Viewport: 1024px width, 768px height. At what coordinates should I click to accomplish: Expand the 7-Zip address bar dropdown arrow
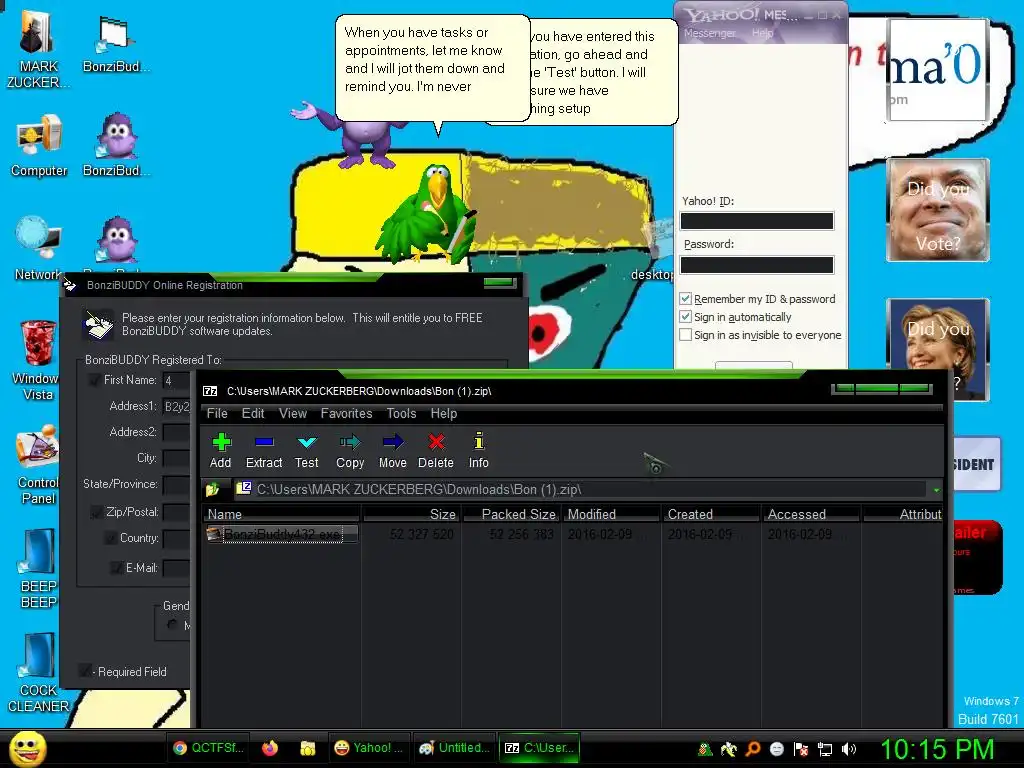coord(936,489)
